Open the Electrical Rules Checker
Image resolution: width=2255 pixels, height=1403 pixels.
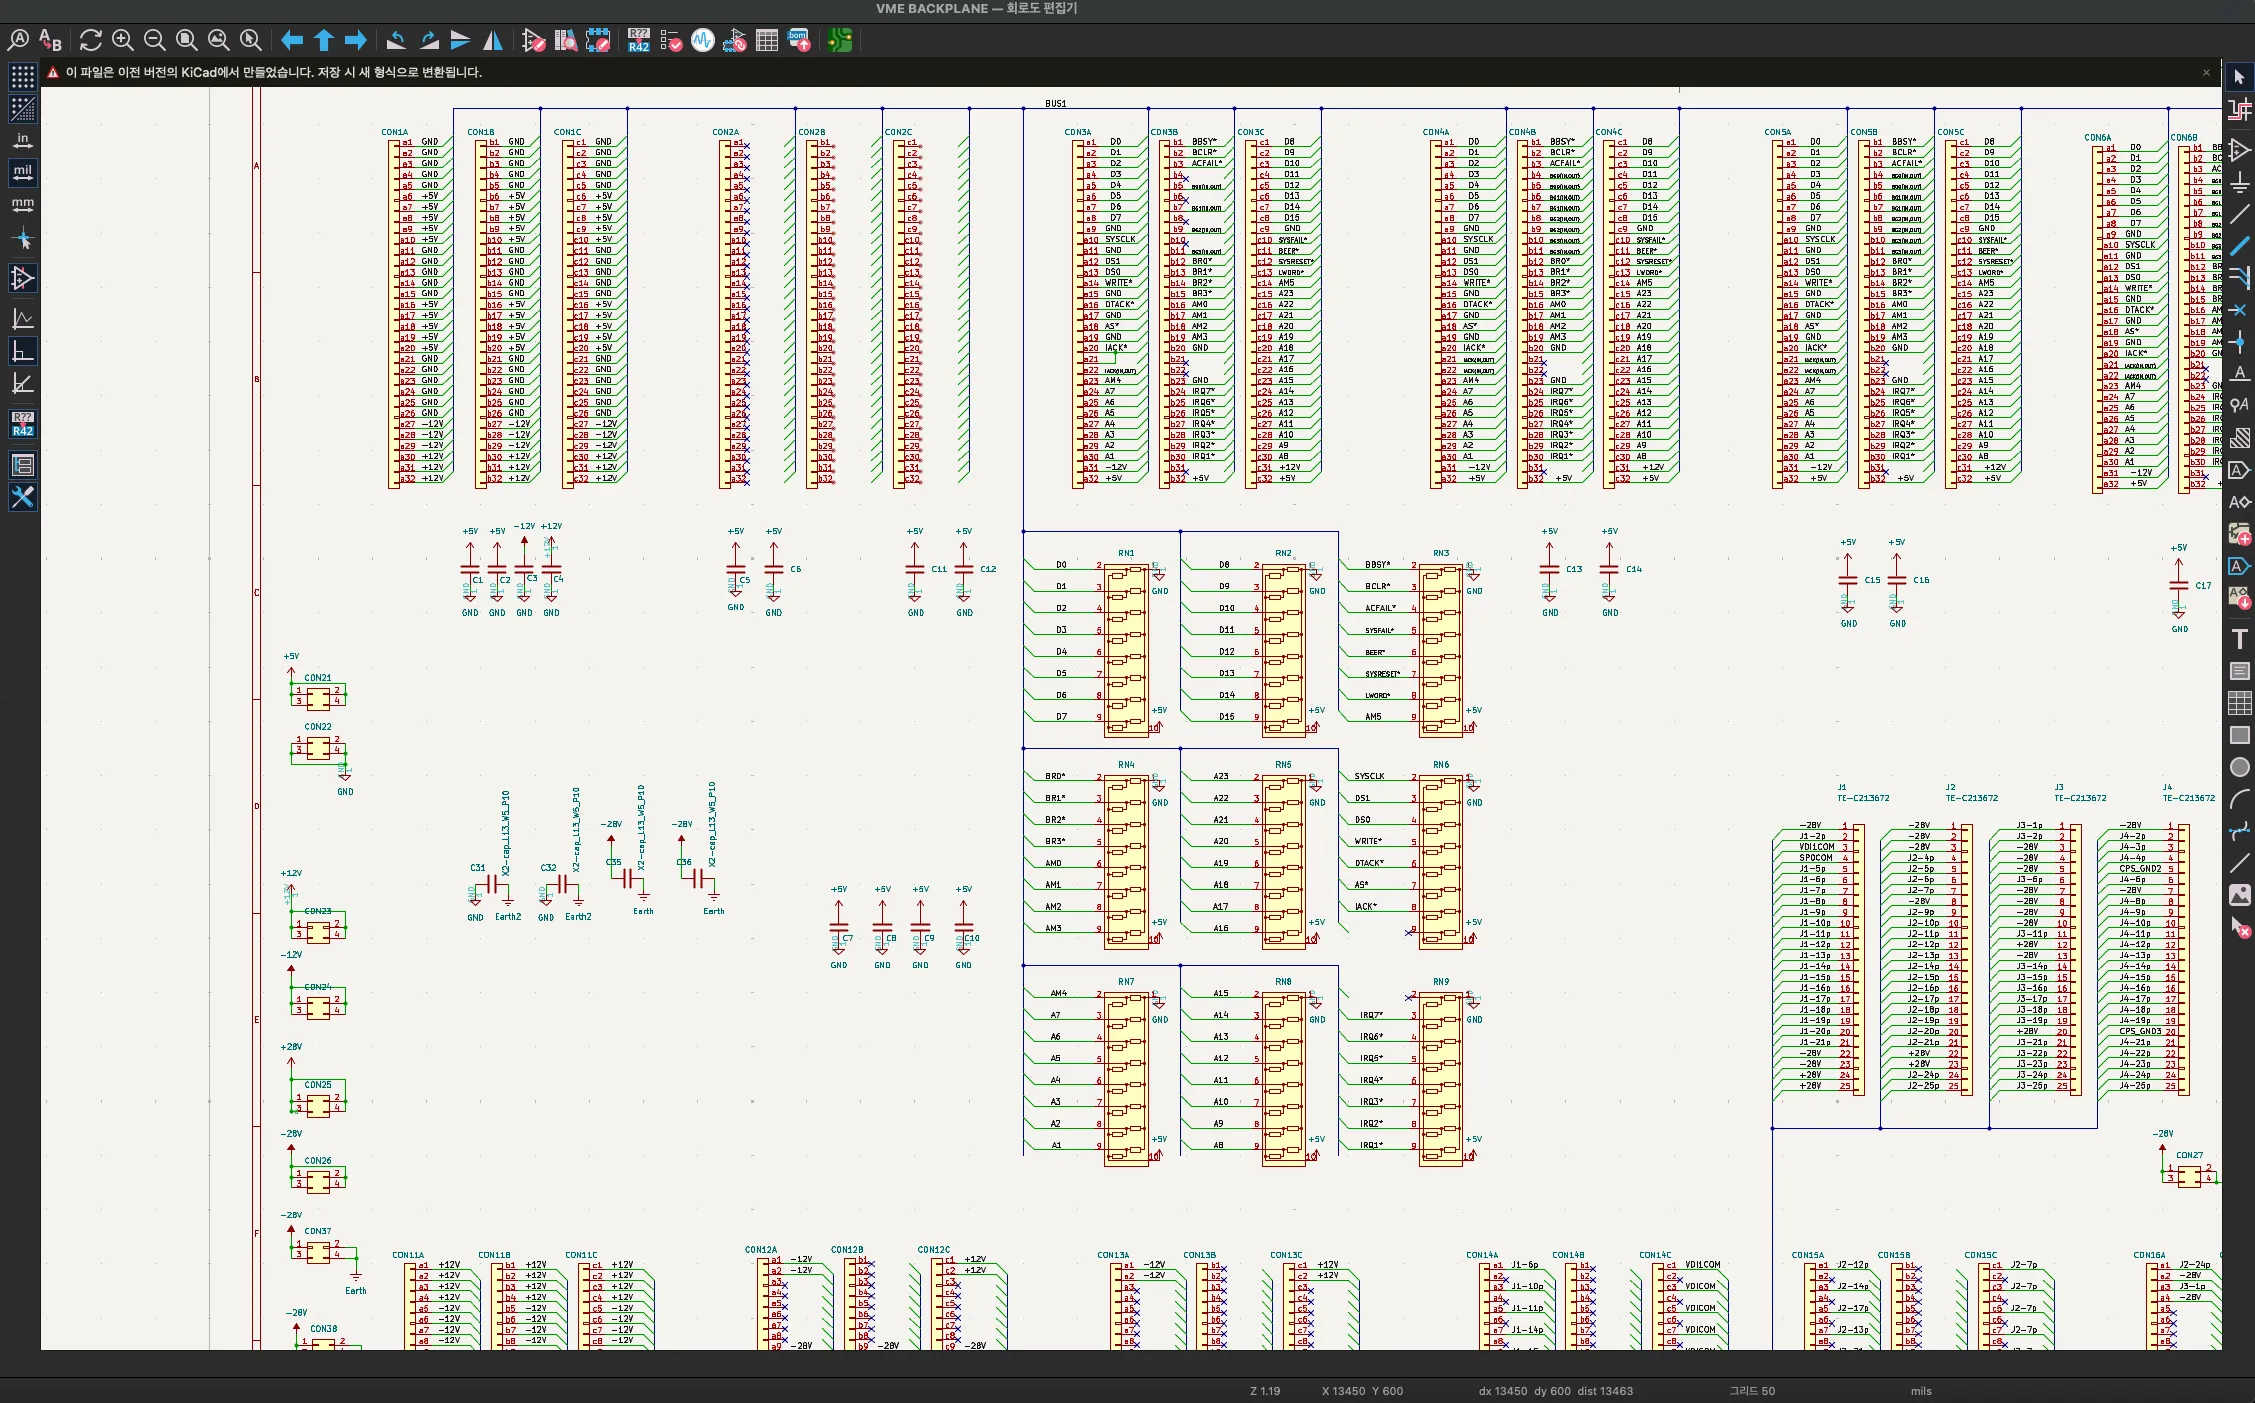(671, 40)
